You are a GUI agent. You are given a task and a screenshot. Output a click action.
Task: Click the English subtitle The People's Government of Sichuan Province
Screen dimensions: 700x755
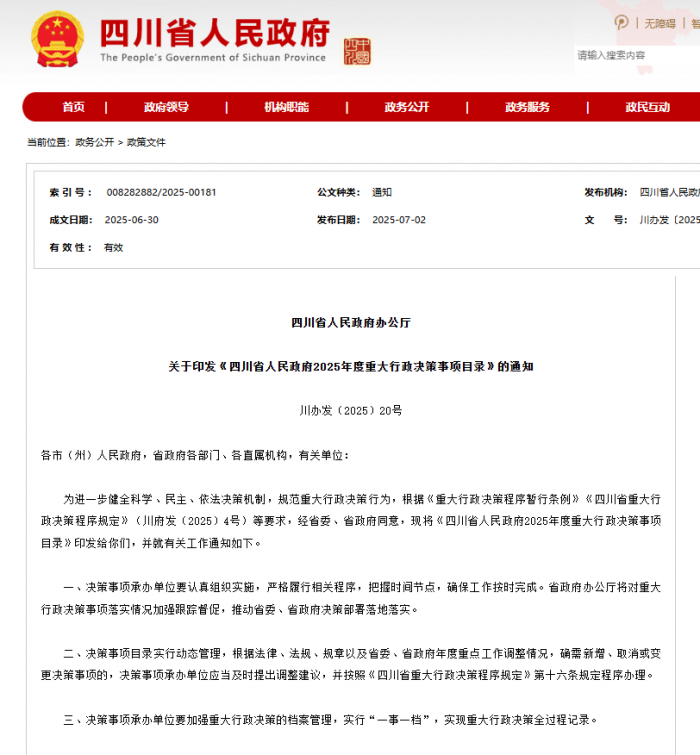point(213,57)
